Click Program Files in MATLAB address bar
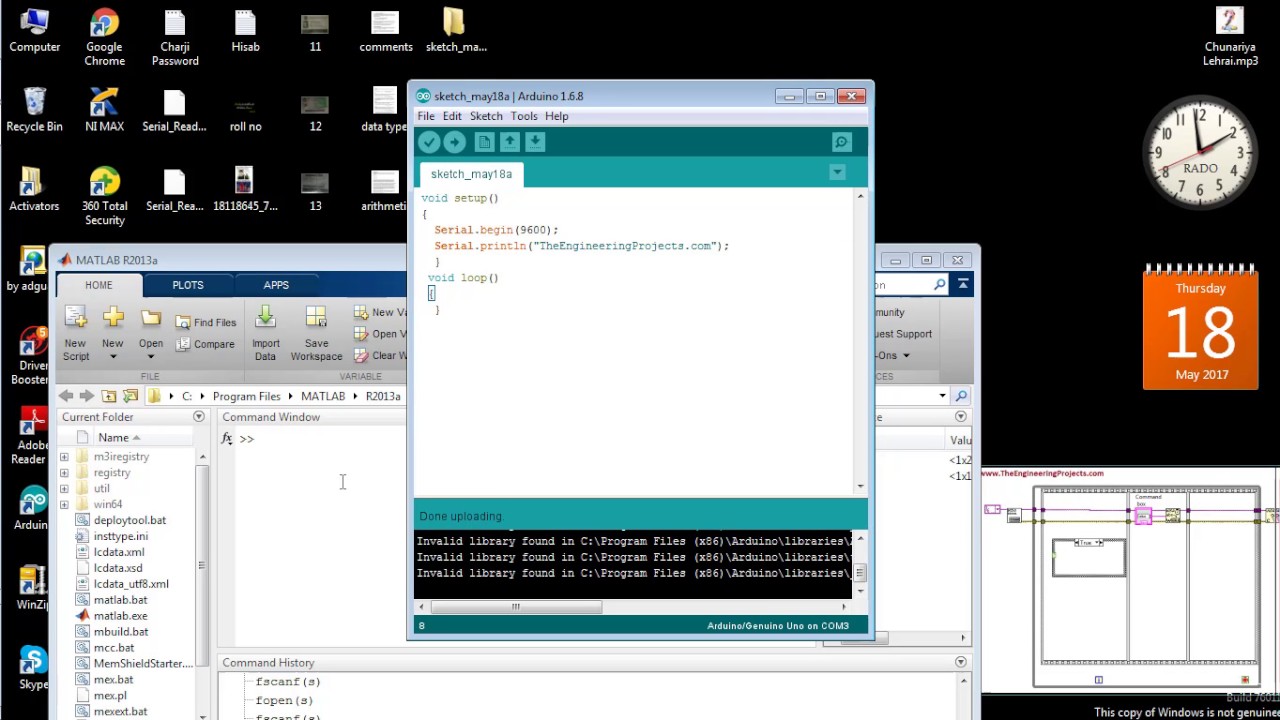 click(246, 396)
